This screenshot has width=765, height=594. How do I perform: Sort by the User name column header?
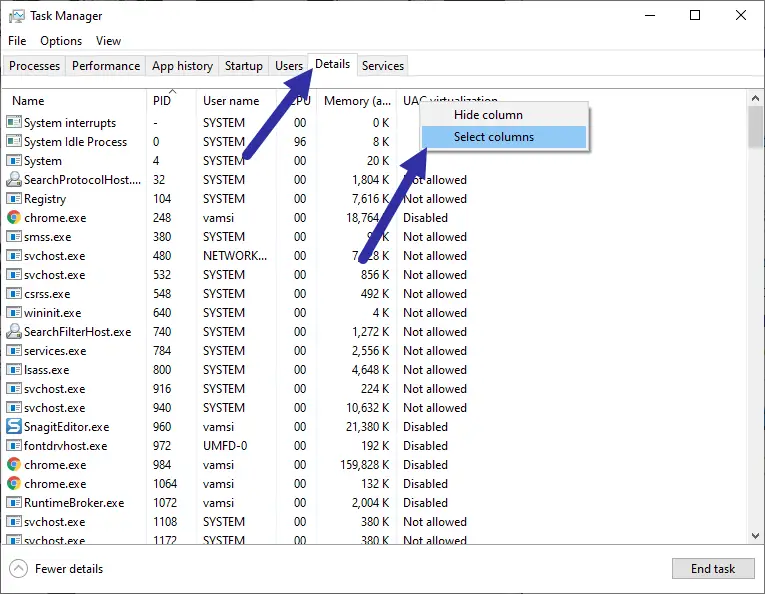pos(236,101)
